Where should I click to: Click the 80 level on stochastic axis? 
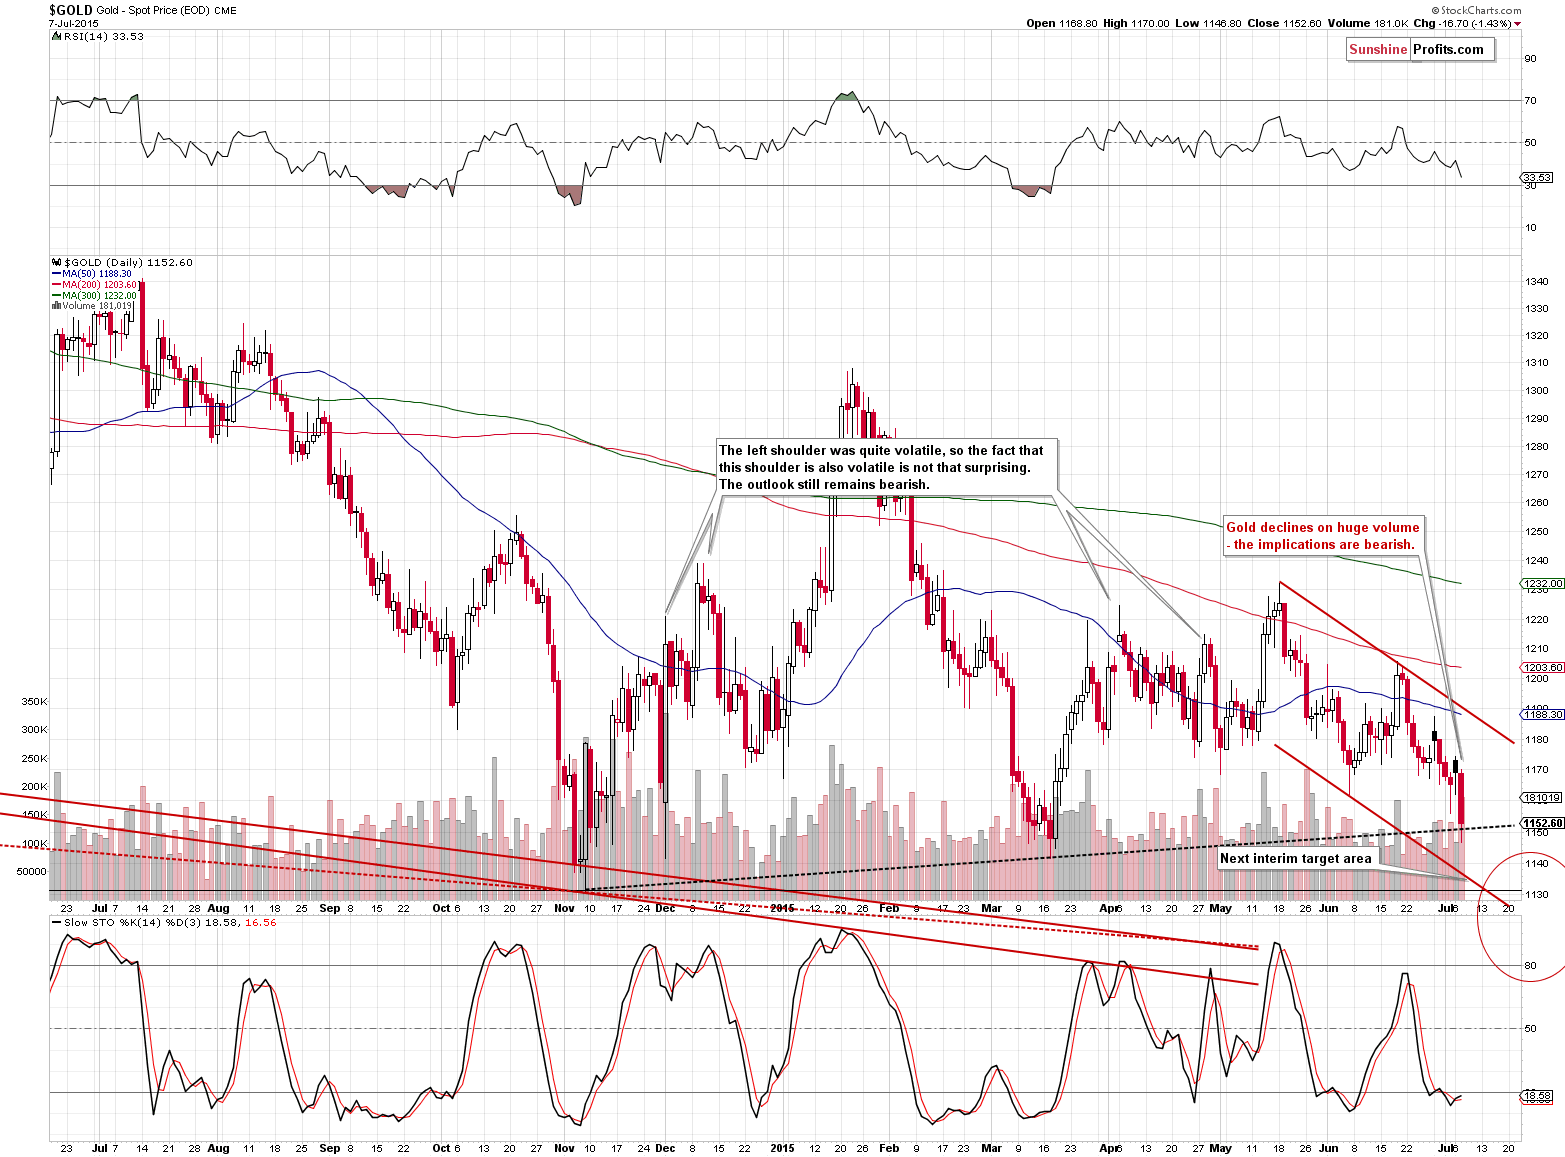[1530, 966]
